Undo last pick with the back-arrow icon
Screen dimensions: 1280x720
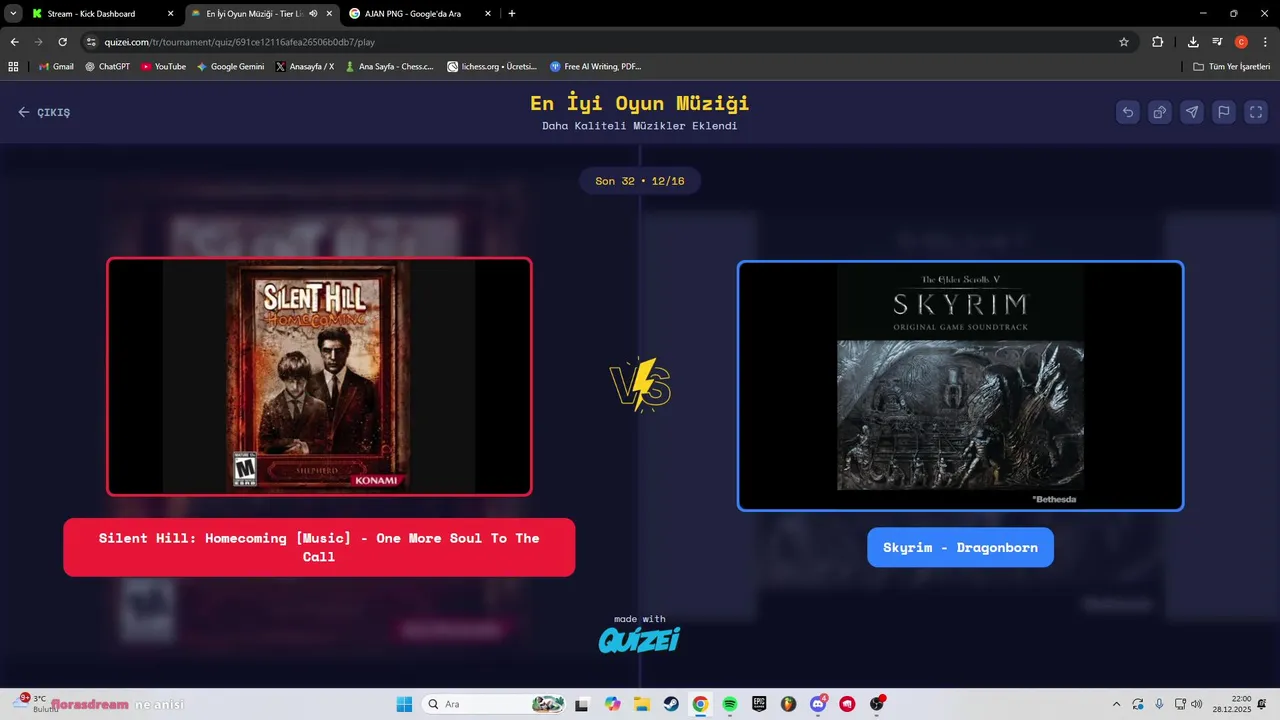(x=1128, y=112)
